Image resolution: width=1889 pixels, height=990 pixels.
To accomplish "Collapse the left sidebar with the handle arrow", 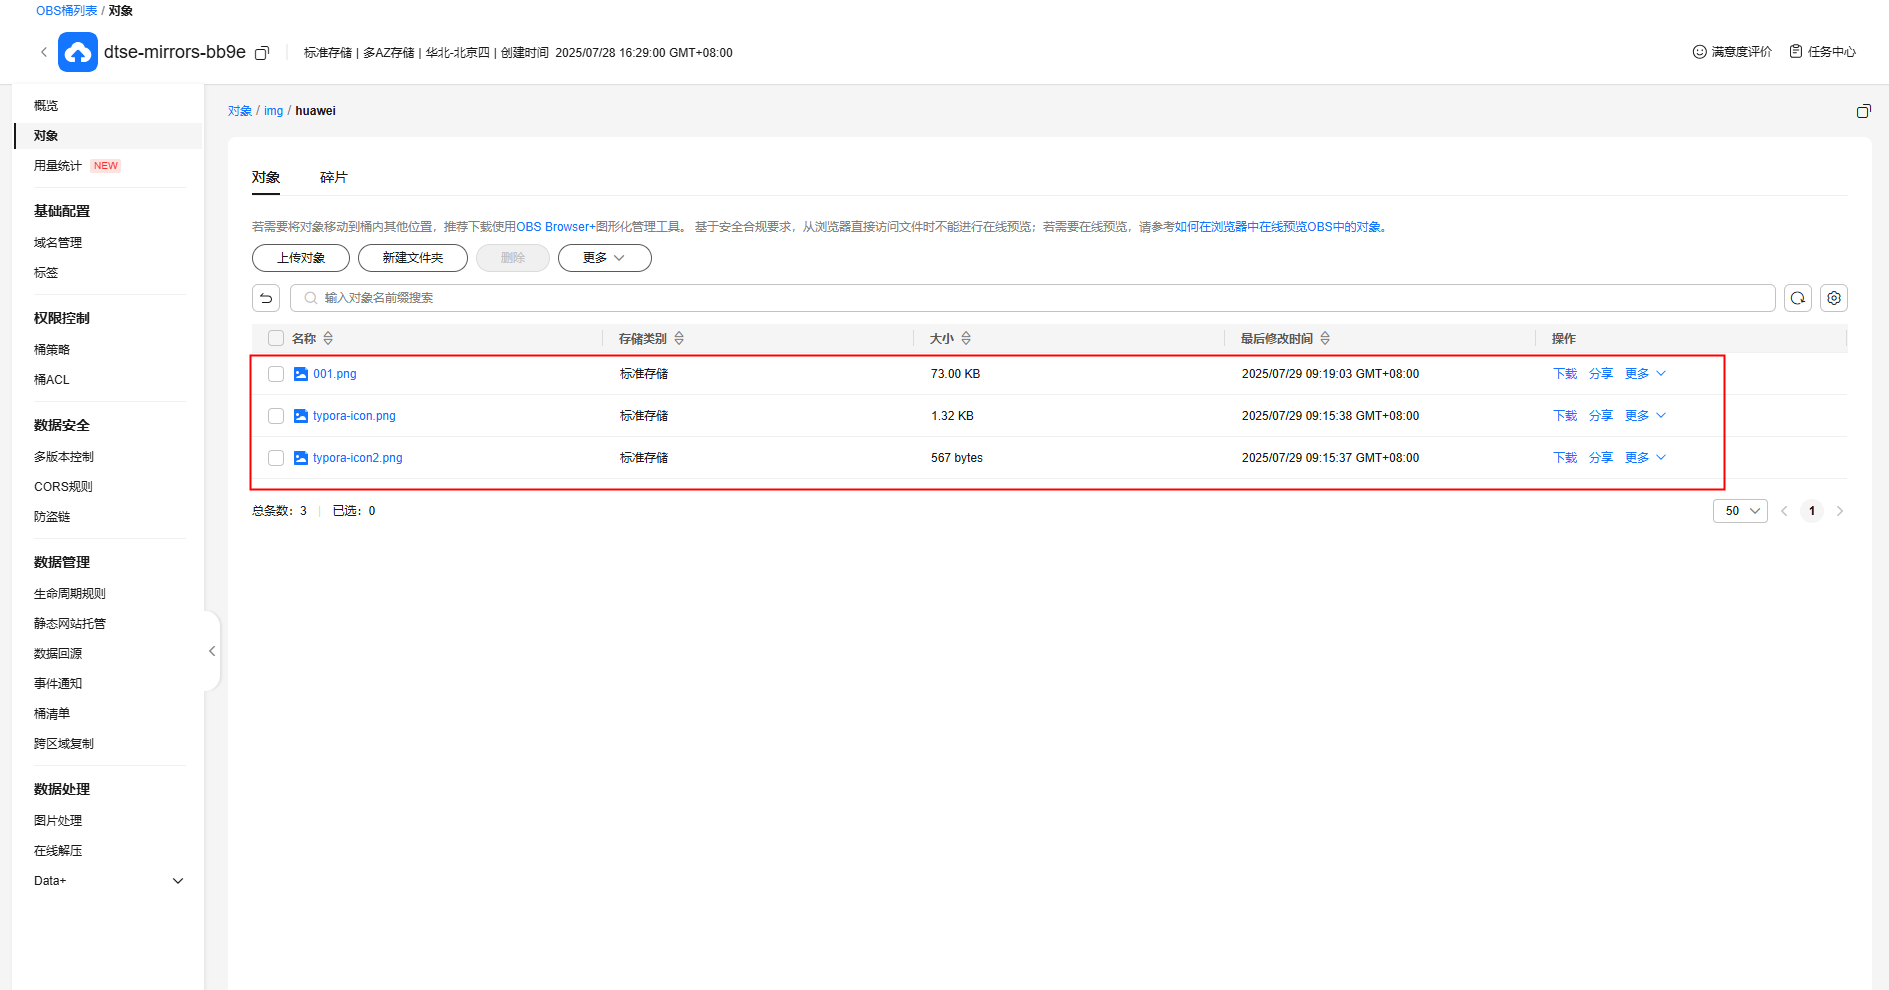I will coord(212,651).
